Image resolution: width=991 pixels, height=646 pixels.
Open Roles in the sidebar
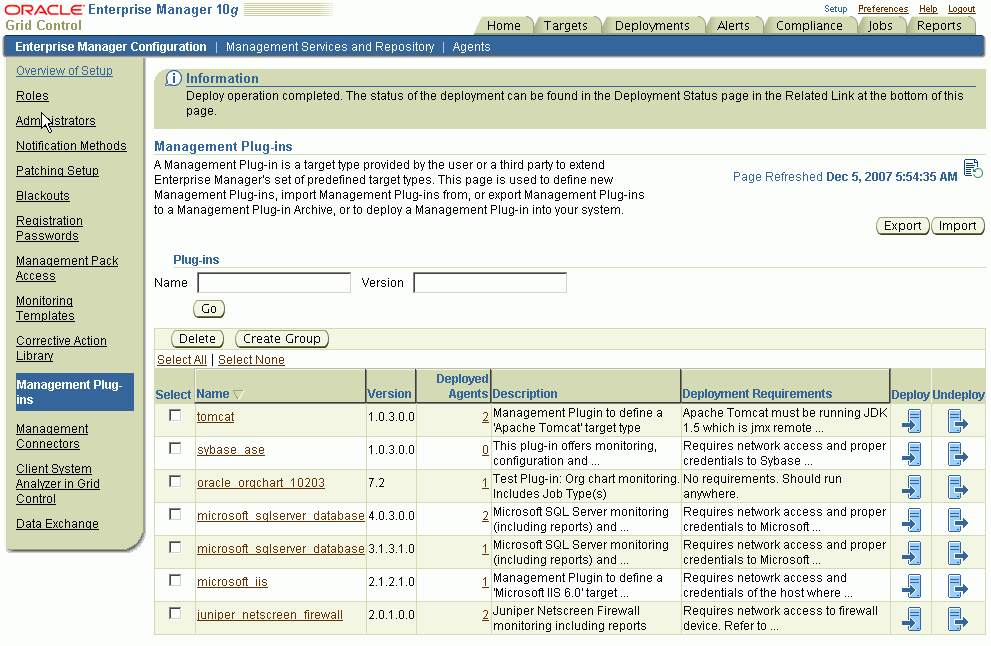32,96
